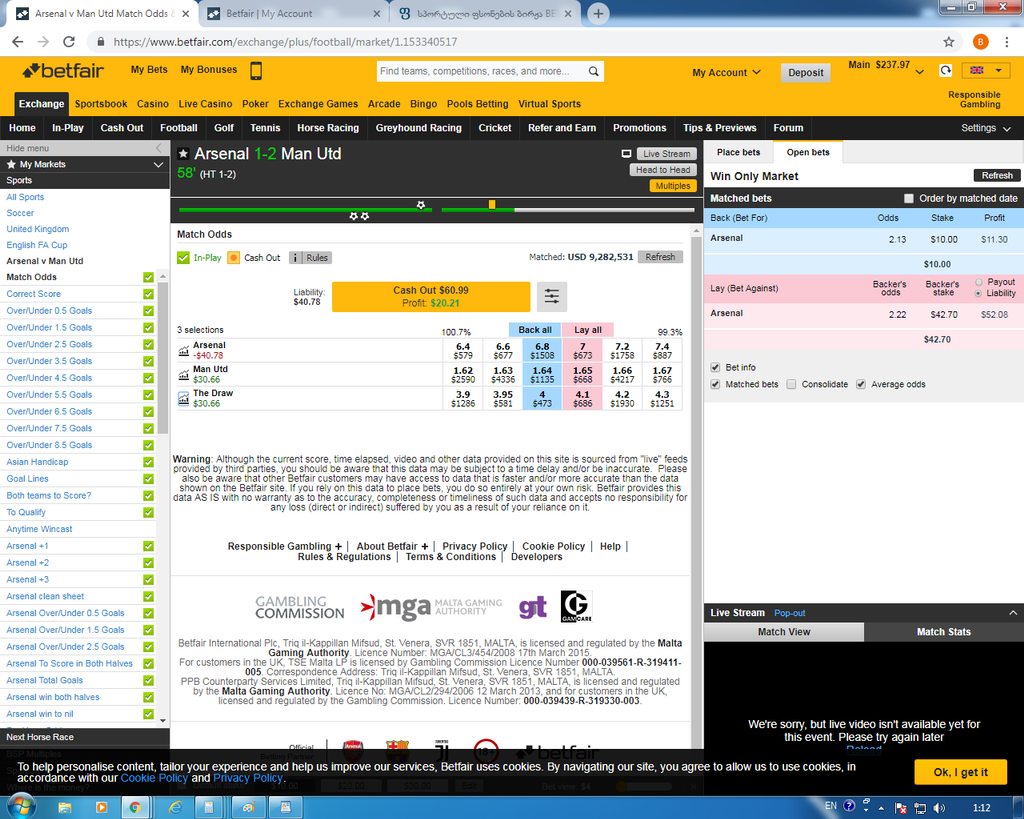Expand the Main balance dropdown

(920, 72)
